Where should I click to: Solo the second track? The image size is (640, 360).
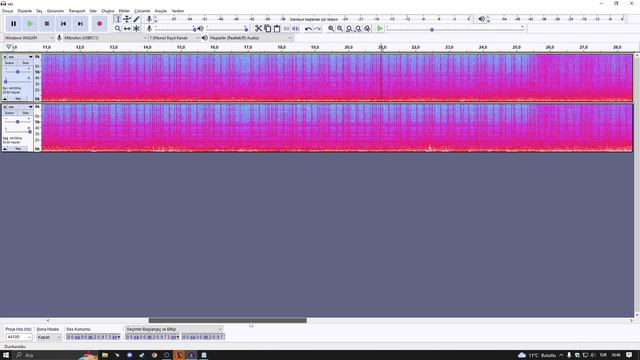point(25,113)
